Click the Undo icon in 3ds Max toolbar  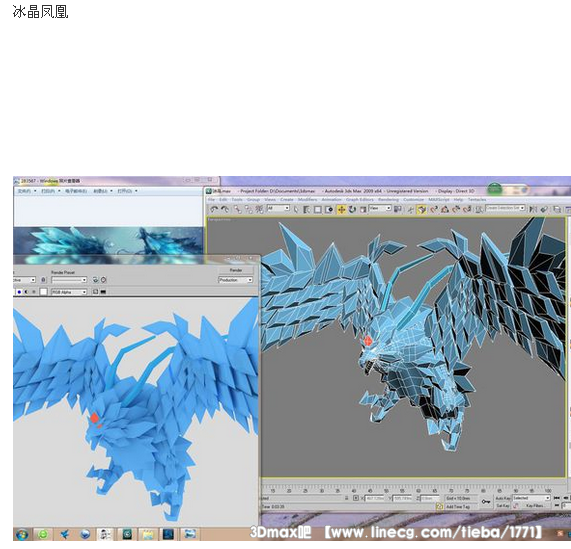[214, 209]
